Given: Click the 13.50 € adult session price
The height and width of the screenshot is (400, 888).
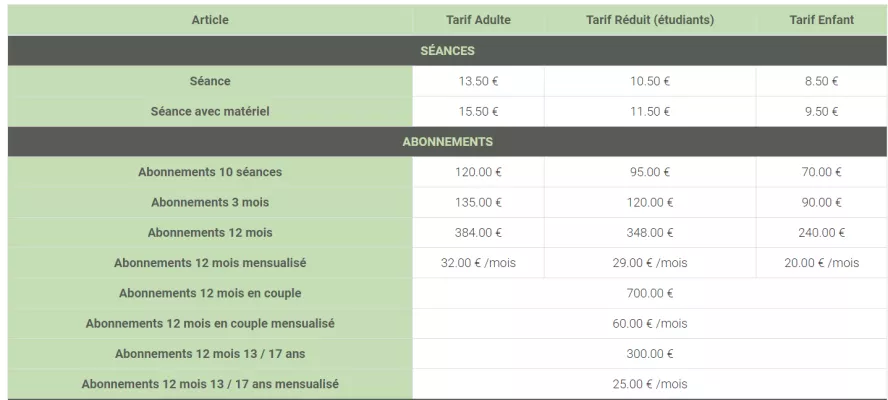Looking at the screenshot, I should tap(478, 81).
